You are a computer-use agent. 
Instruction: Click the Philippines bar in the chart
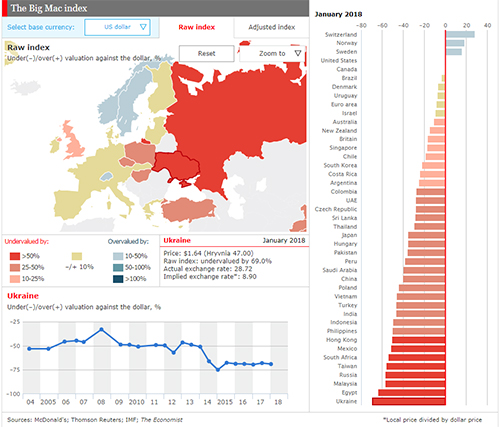click(x=419, y=331)
